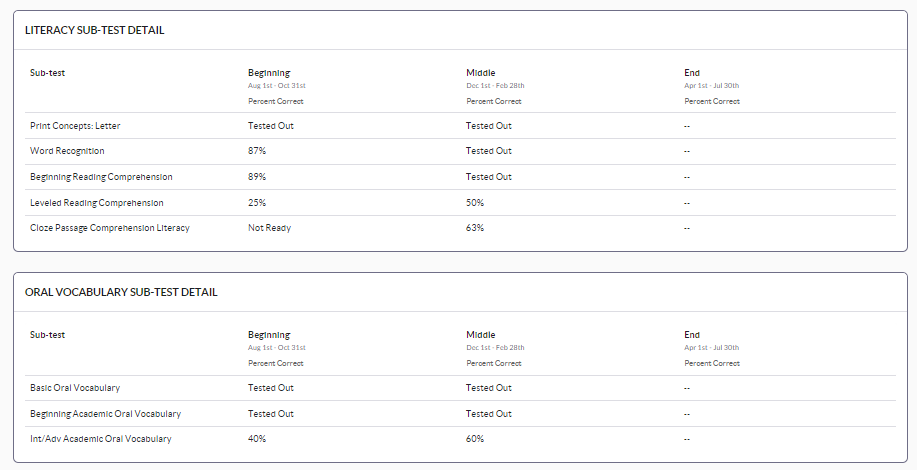Click the Middle column header in Literacy table
This screenshot has height=470, width=917.
point(481,73)
